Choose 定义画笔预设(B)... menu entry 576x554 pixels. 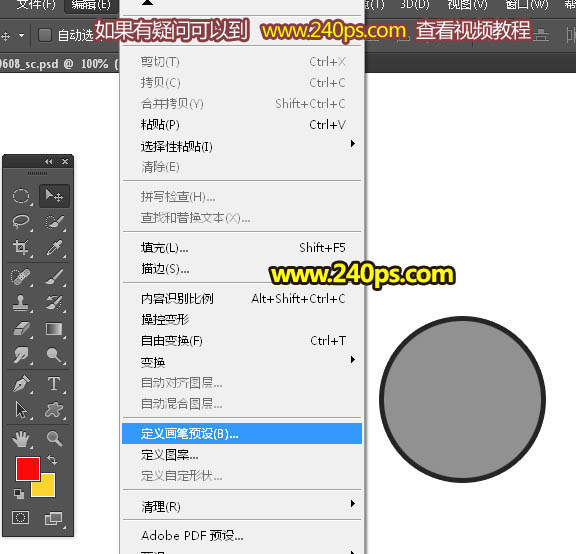(x=242, y=434)
